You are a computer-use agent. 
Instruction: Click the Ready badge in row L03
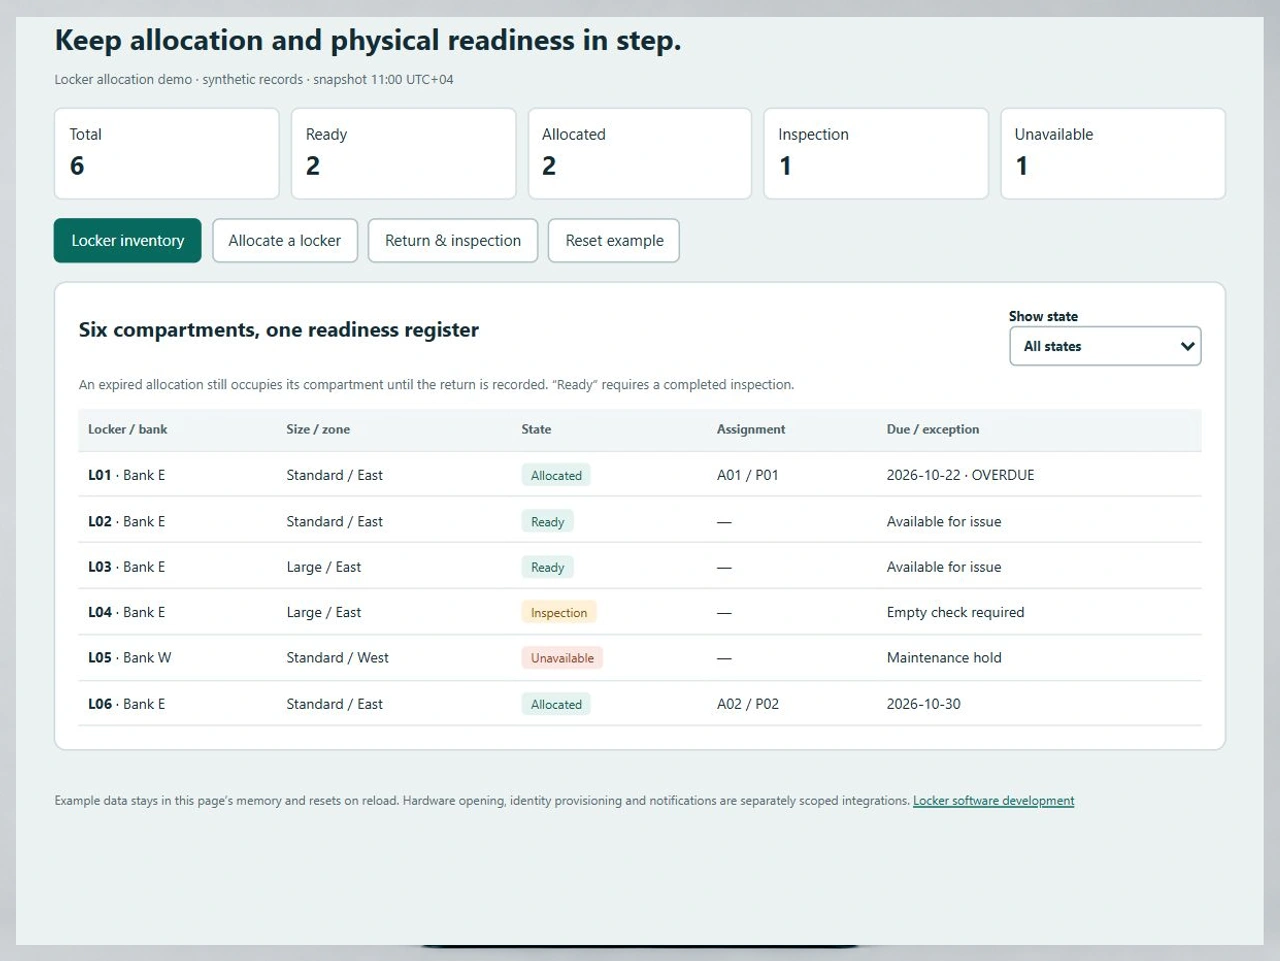548,567
